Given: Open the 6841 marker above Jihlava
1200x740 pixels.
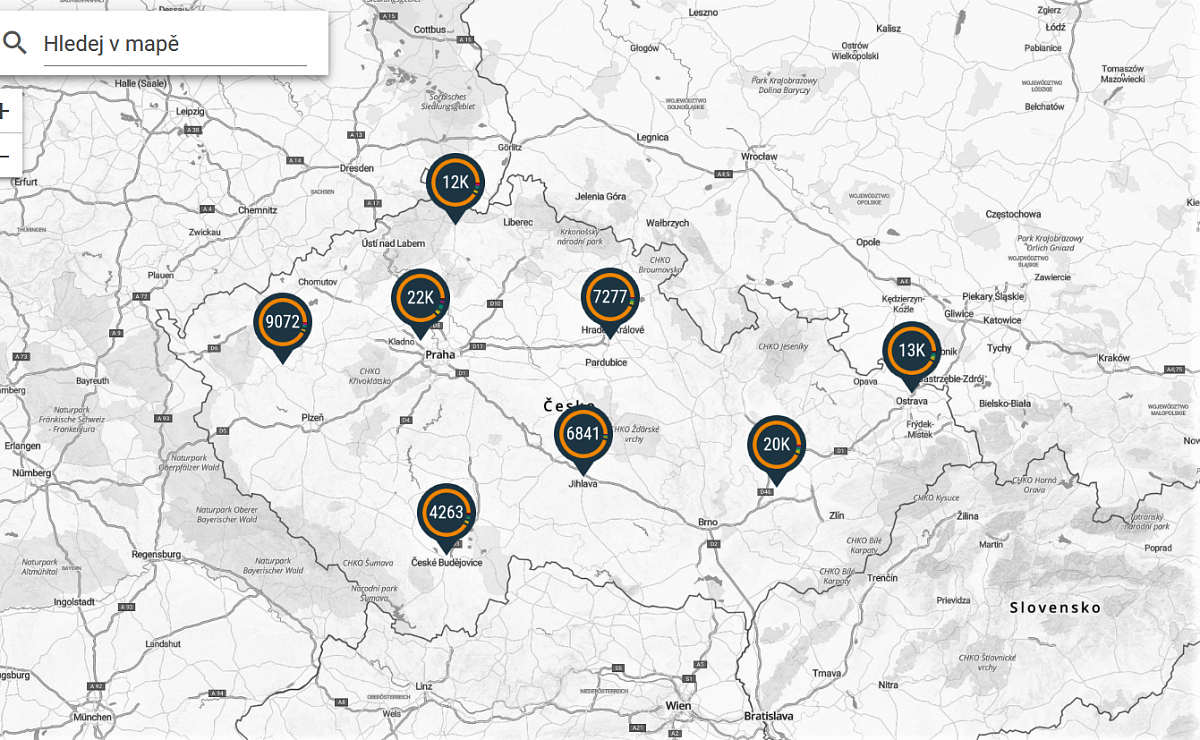Looking at the screenshot, I should (583, 434).
